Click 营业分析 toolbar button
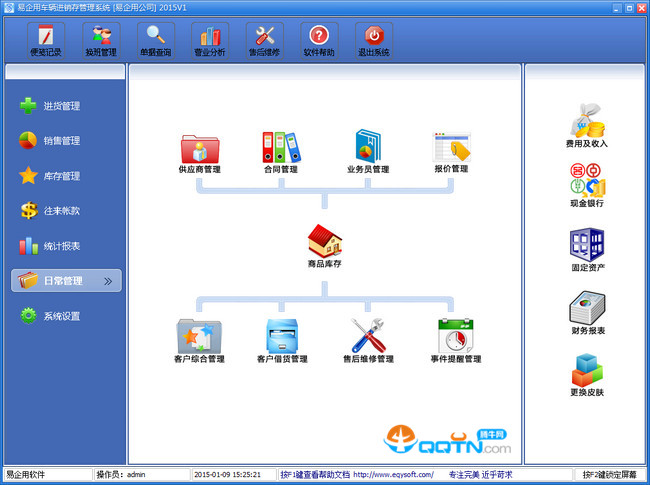Image resolution: width=650 pixels, height=485 pixels. [x=209, y=40]
